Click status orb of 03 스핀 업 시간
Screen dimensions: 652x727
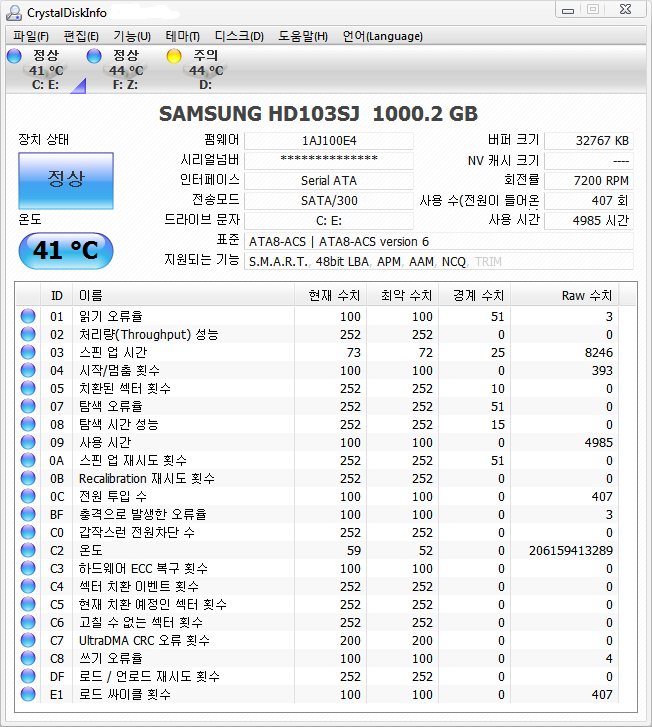(28, 352)
